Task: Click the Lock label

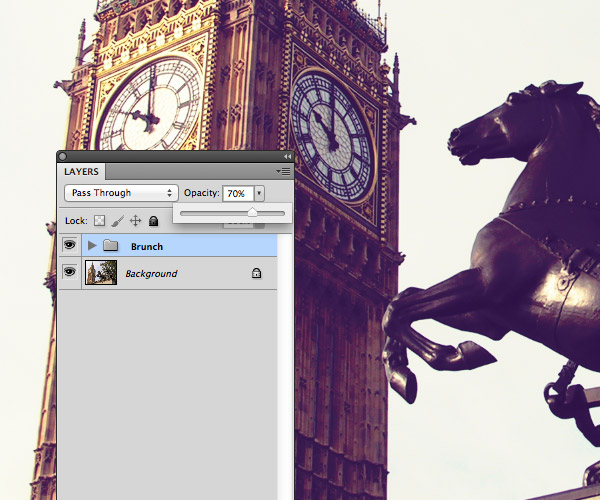Action: [x=76, y=221]
